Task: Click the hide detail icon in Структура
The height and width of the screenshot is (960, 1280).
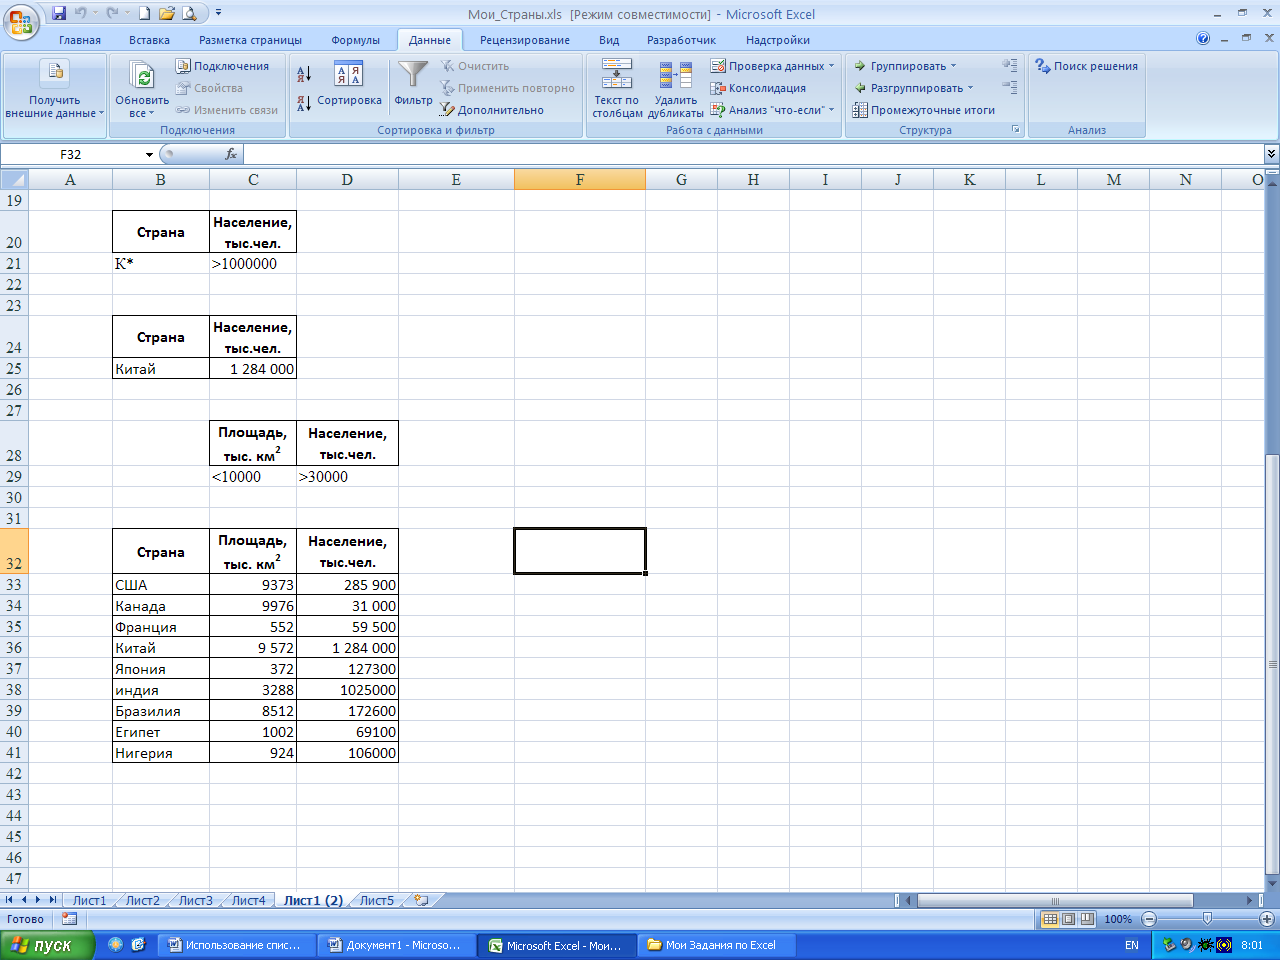Action: pos(1010,87)
